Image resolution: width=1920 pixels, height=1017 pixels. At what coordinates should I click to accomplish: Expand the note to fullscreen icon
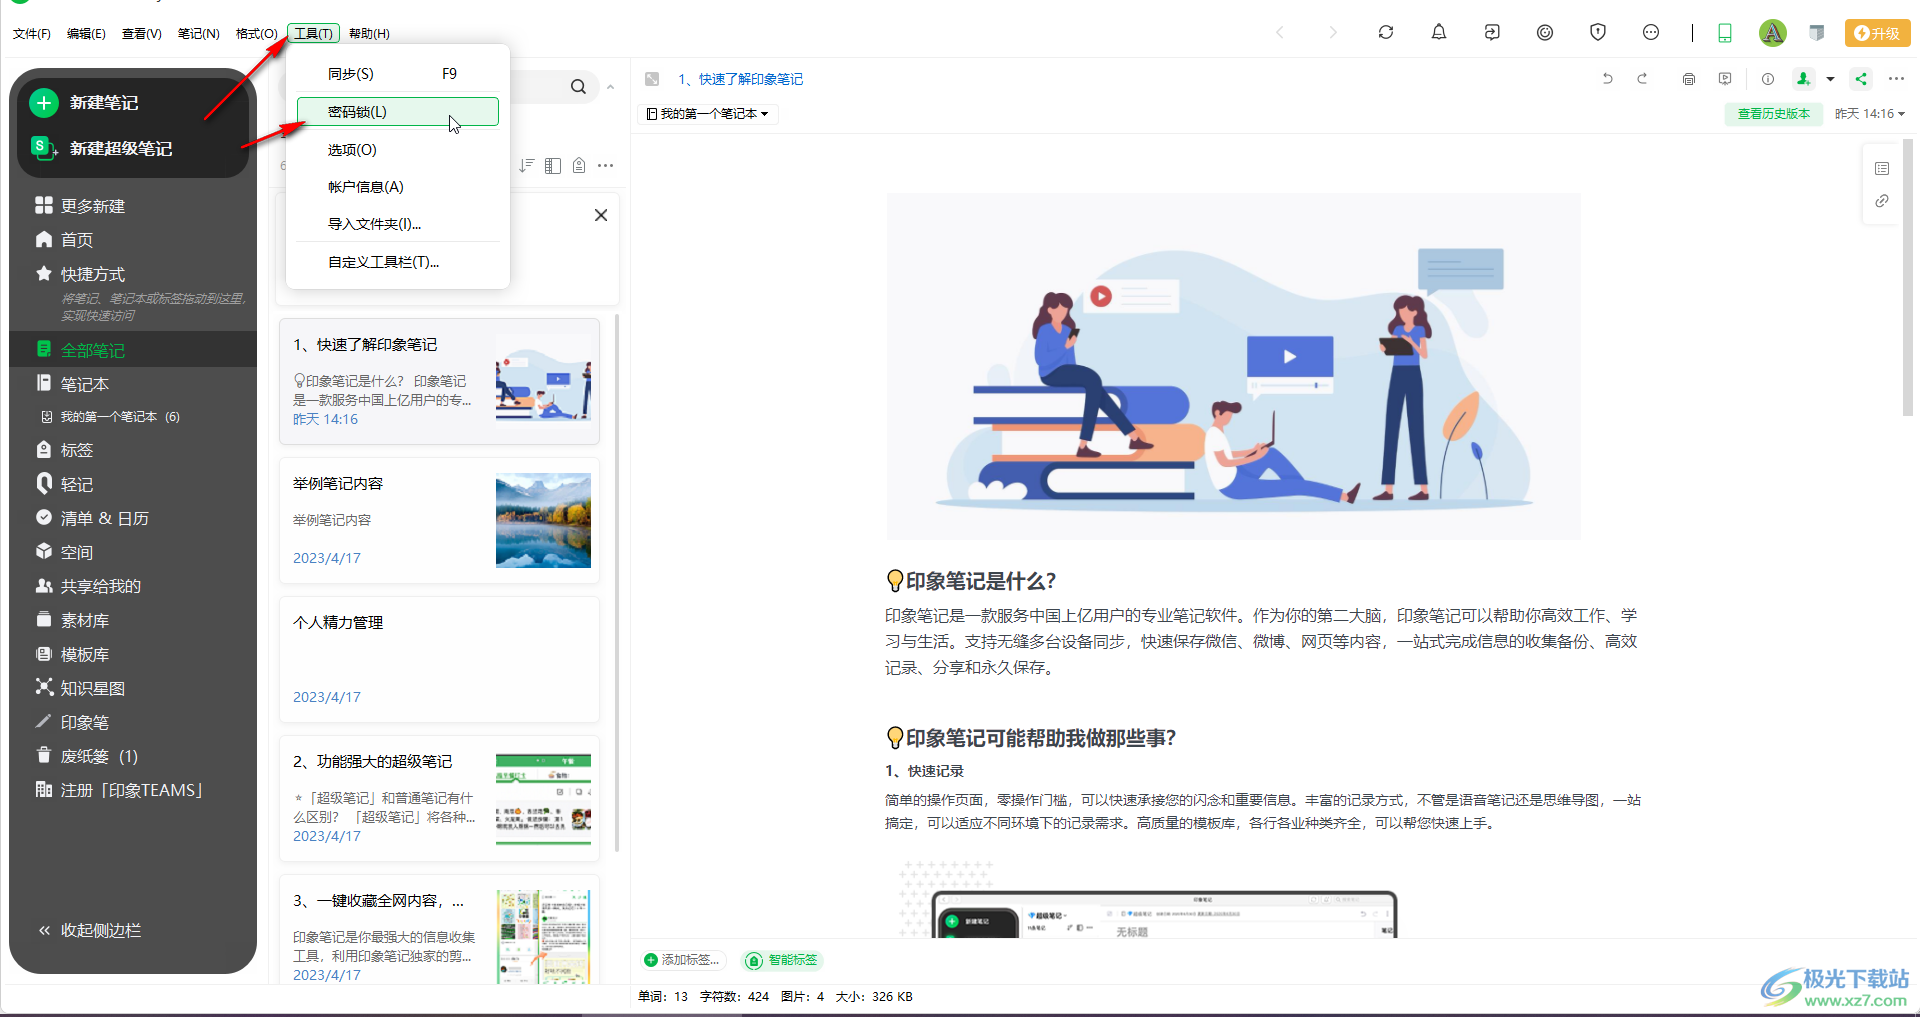[x=652, y=79]
